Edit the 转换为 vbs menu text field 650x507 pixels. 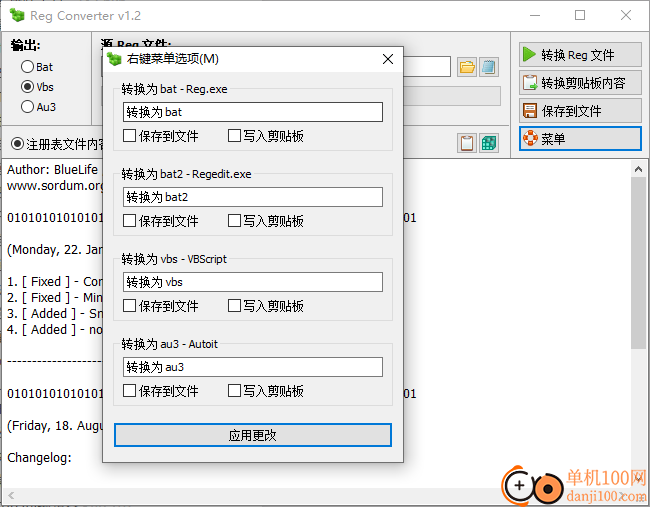pyautogui.click(x=253, y=282)
